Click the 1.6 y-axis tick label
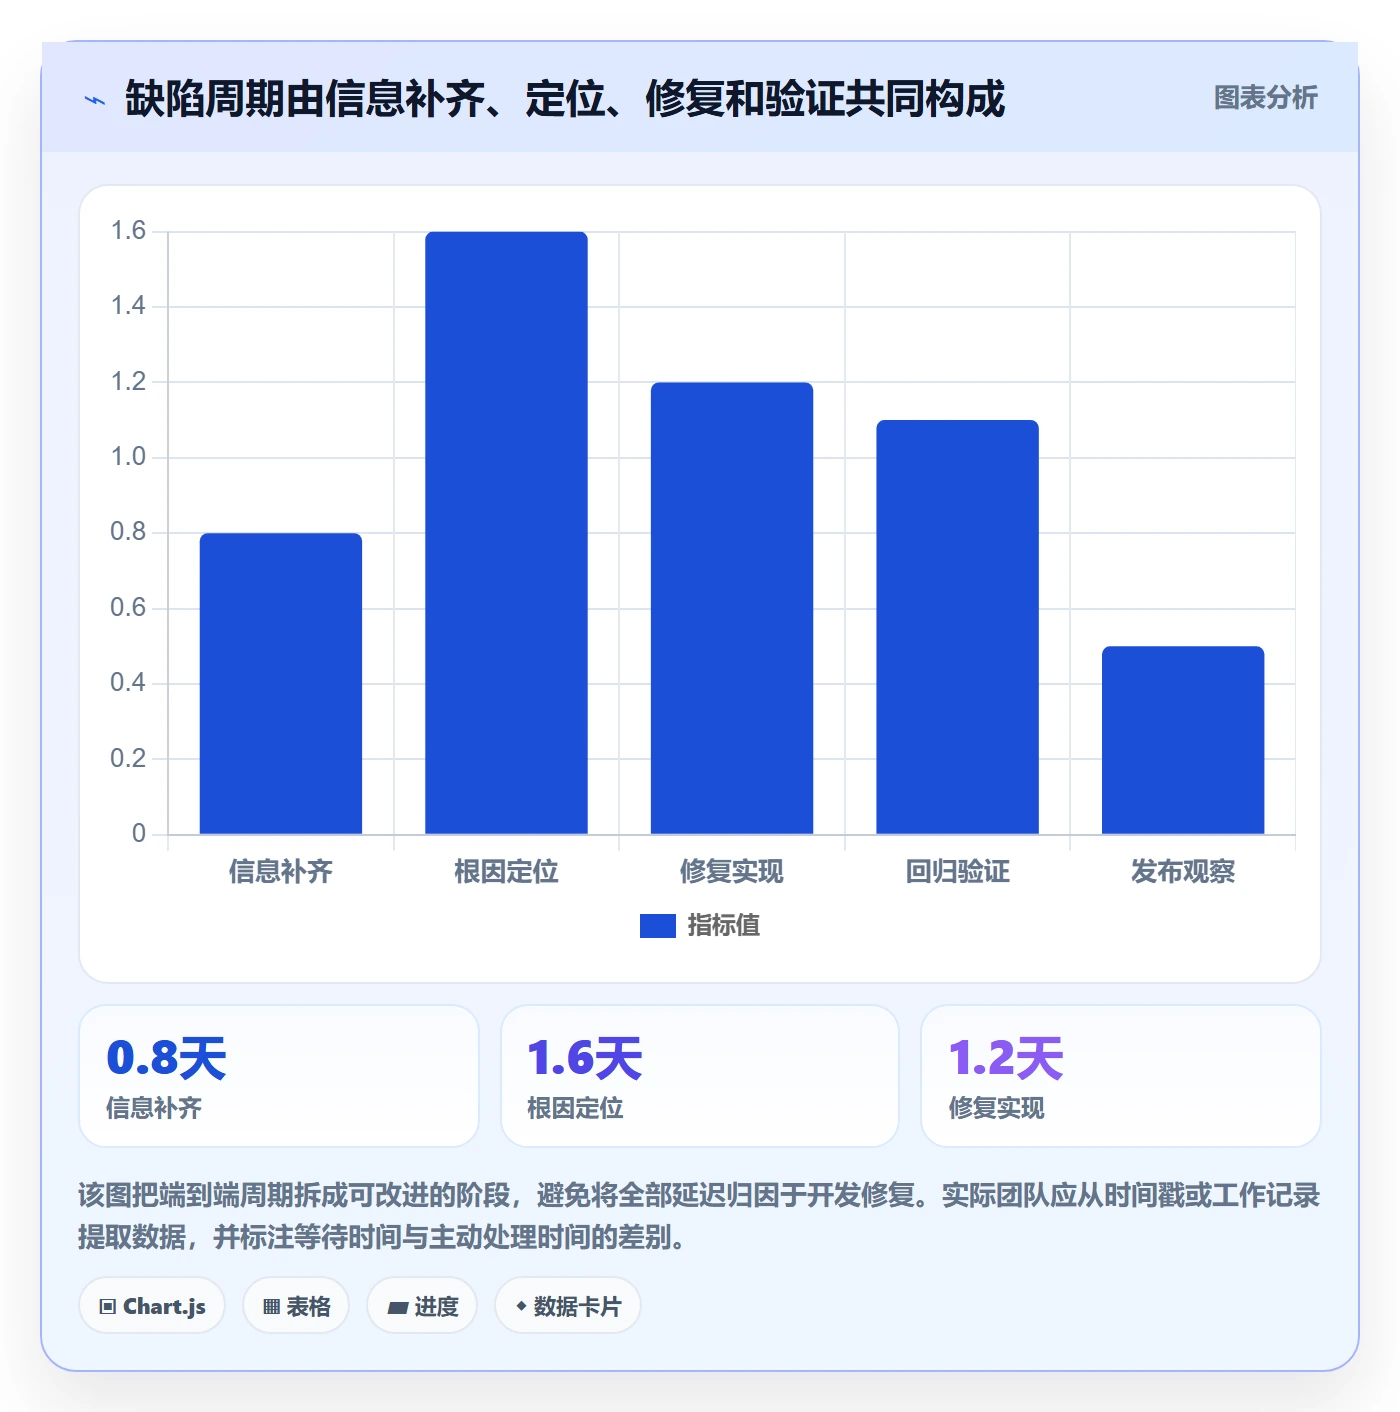 (128, 231)
